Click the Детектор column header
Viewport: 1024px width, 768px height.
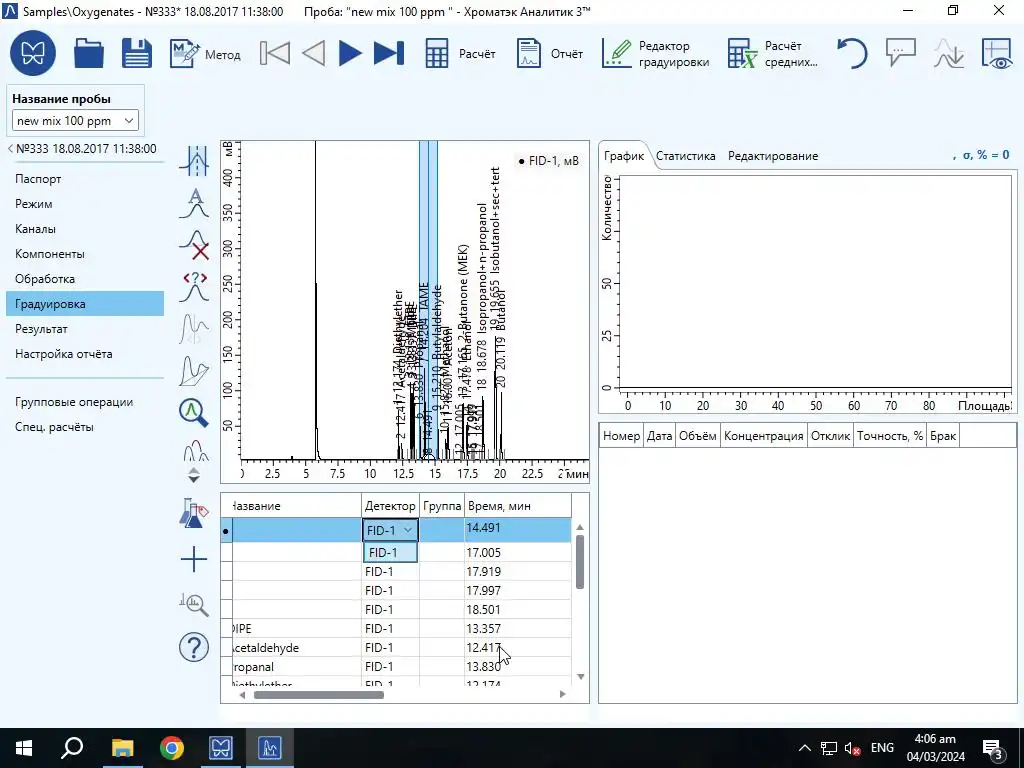point(390,506)
